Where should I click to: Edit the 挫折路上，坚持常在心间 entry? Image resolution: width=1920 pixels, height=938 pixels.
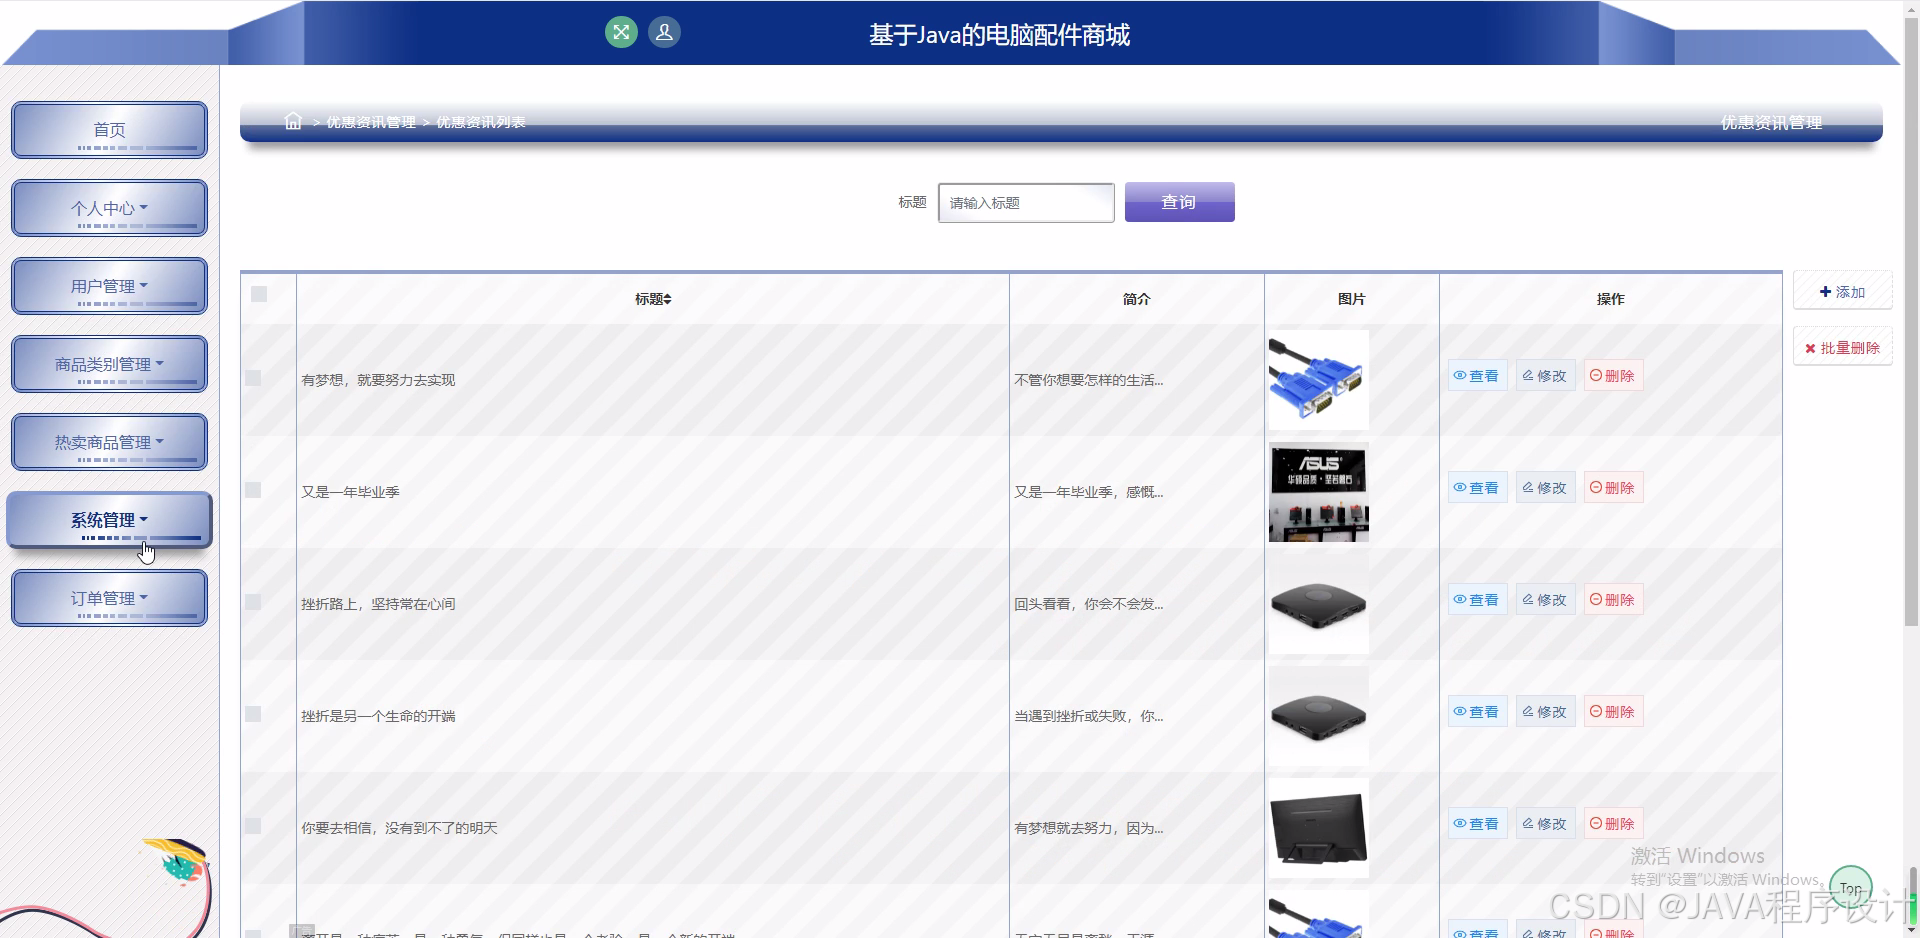tap(1545, 600)
